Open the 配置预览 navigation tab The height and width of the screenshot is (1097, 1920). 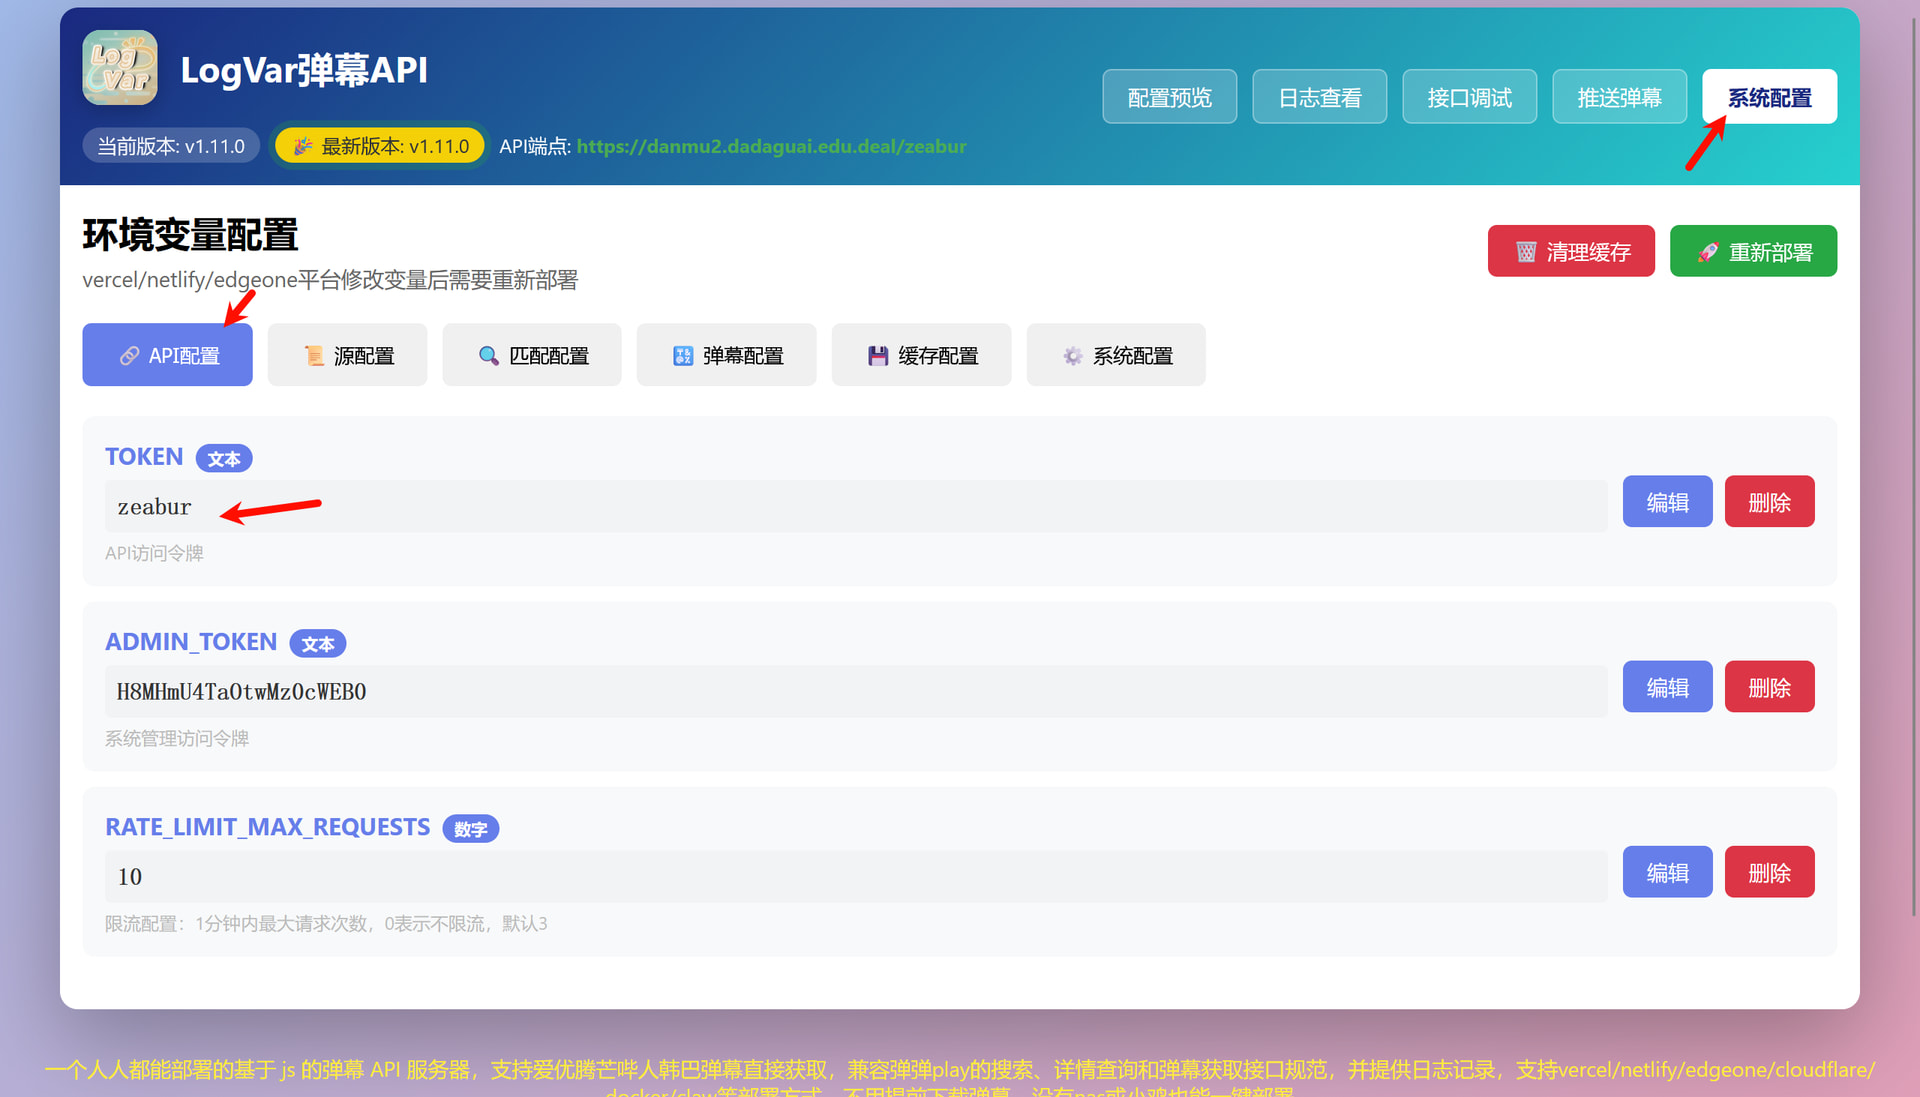point(1169,97)
